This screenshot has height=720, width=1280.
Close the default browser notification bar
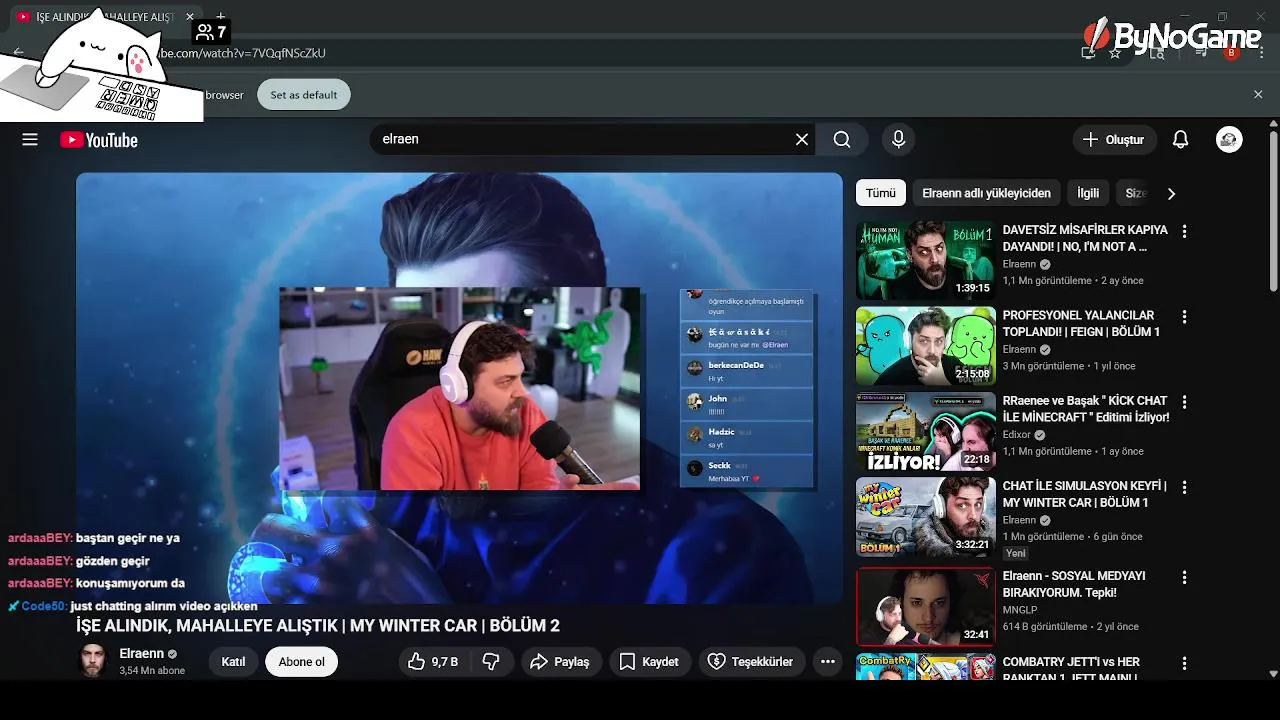pyautogui.click(x=1258, y=94)
